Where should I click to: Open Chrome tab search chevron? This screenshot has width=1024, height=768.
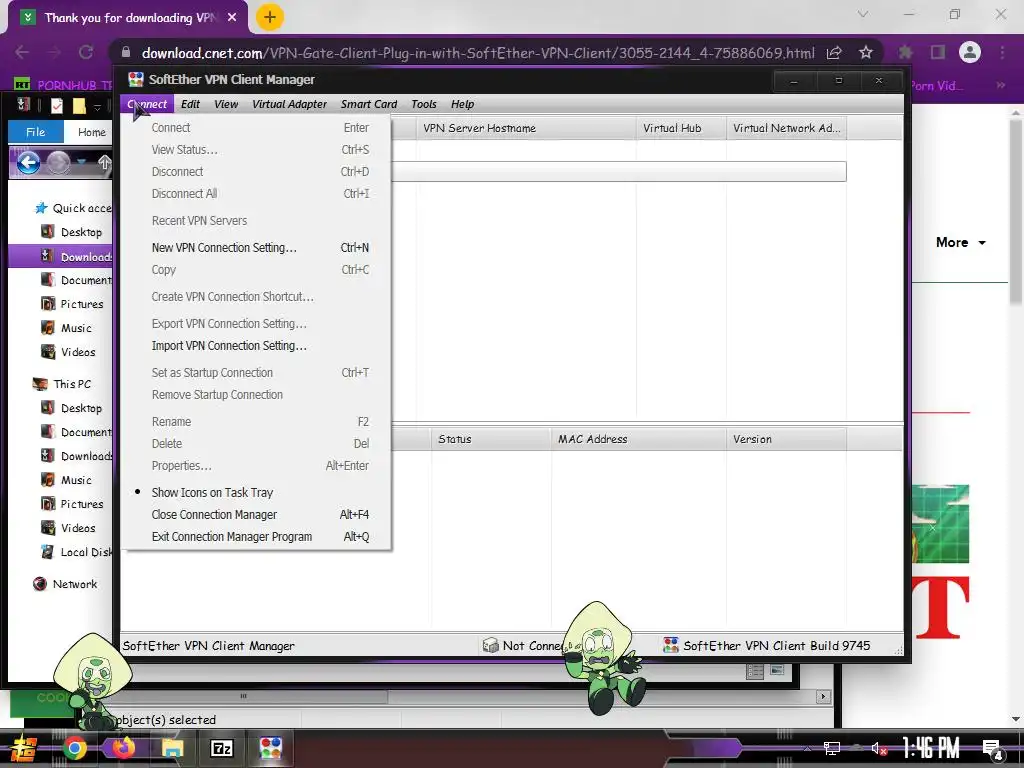tap(863, 14)
